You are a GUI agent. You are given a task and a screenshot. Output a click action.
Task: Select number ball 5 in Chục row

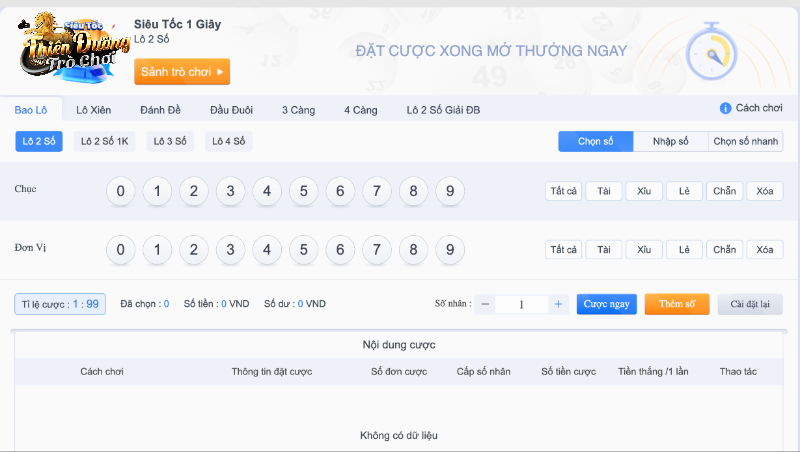point(303,191)
